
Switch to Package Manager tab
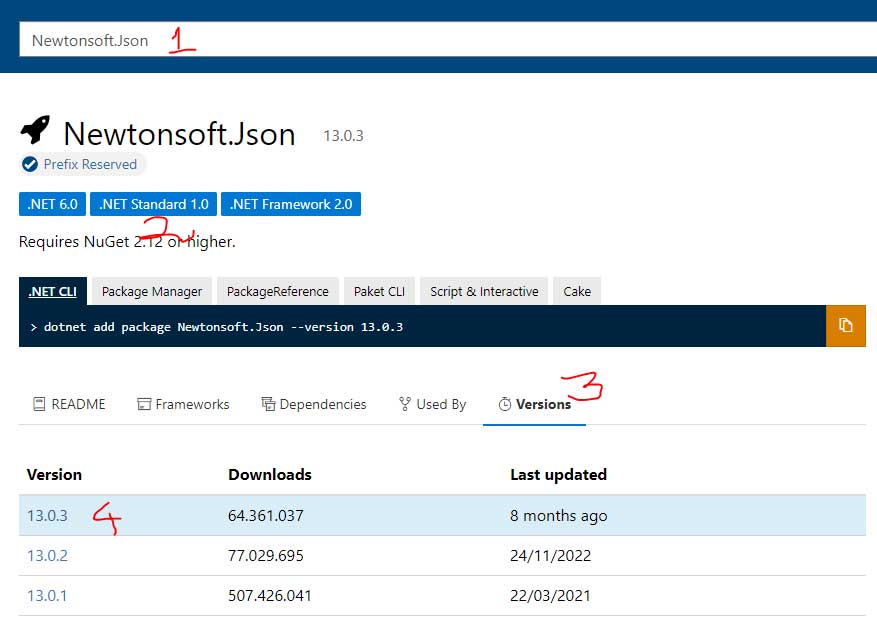(x=152, y=291)
